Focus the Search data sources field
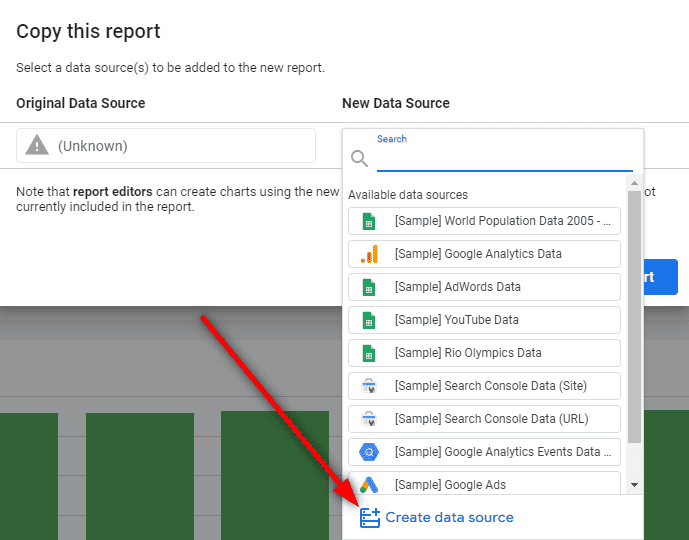 (x=504, y=159)
